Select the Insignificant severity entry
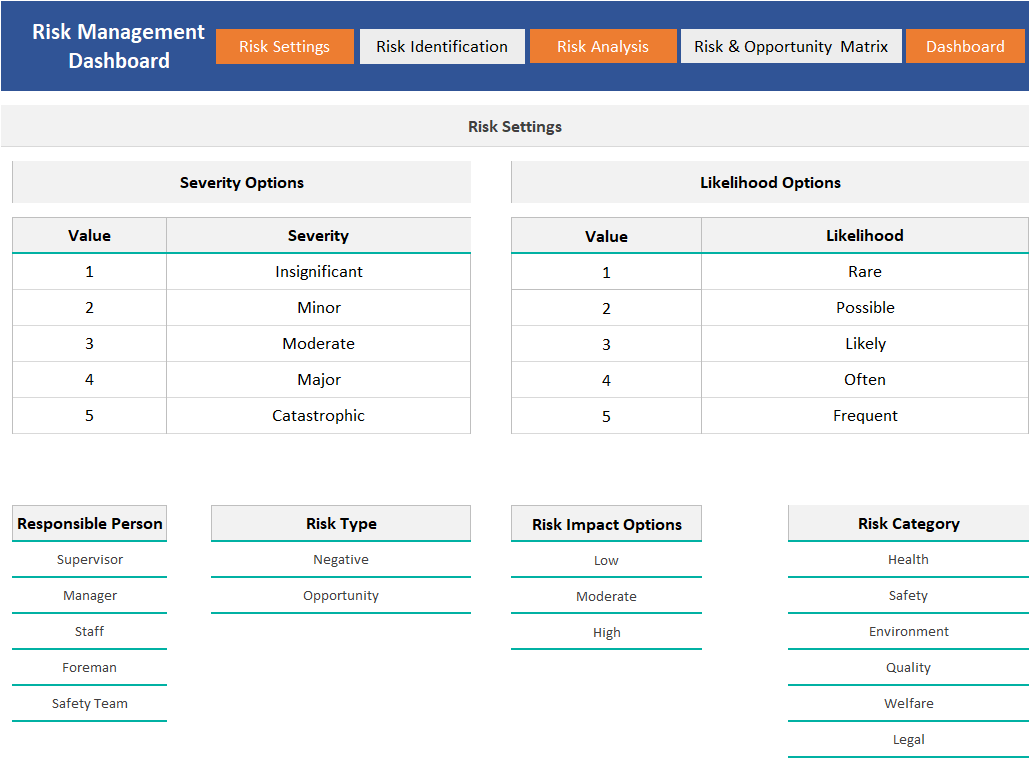Image resolution: width=1036 pixels, height=778 pixels. 318,271
